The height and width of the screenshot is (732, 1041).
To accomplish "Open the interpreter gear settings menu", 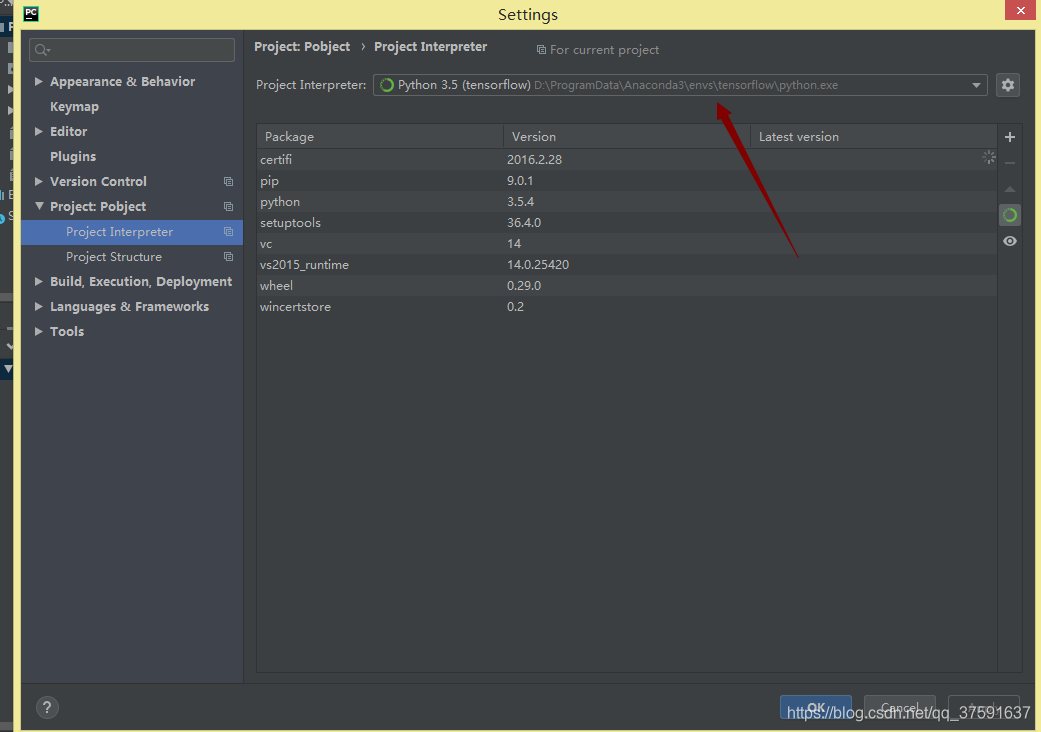I will coord(1007,85).
